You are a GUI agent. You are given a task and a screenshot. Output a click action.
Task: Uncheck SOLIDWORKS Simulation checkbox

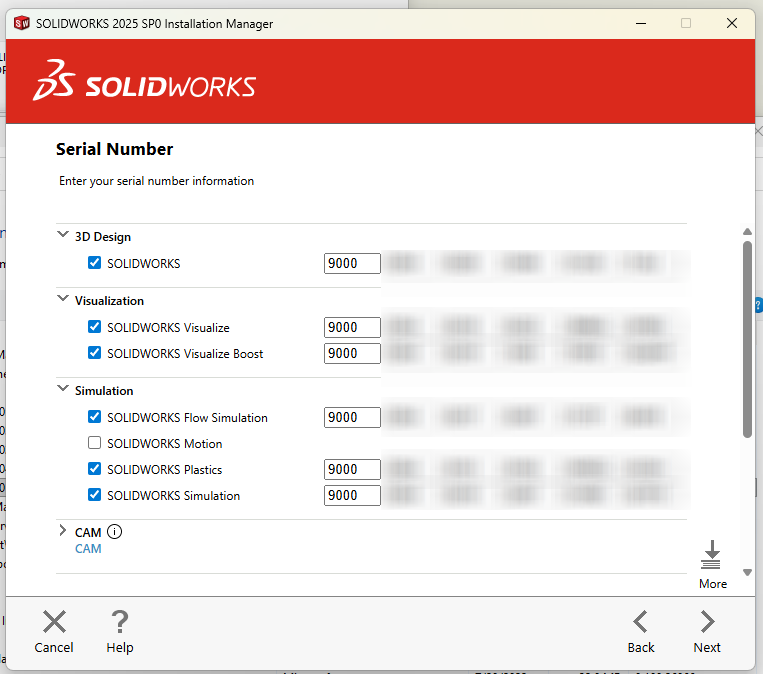(94, 495)
